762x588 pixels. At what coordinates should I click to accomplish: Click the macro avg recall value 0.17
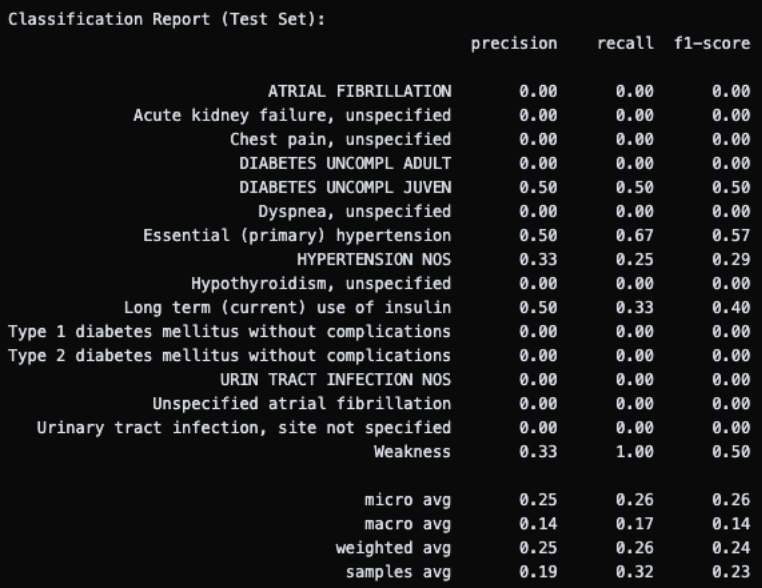tap(634, 524)
